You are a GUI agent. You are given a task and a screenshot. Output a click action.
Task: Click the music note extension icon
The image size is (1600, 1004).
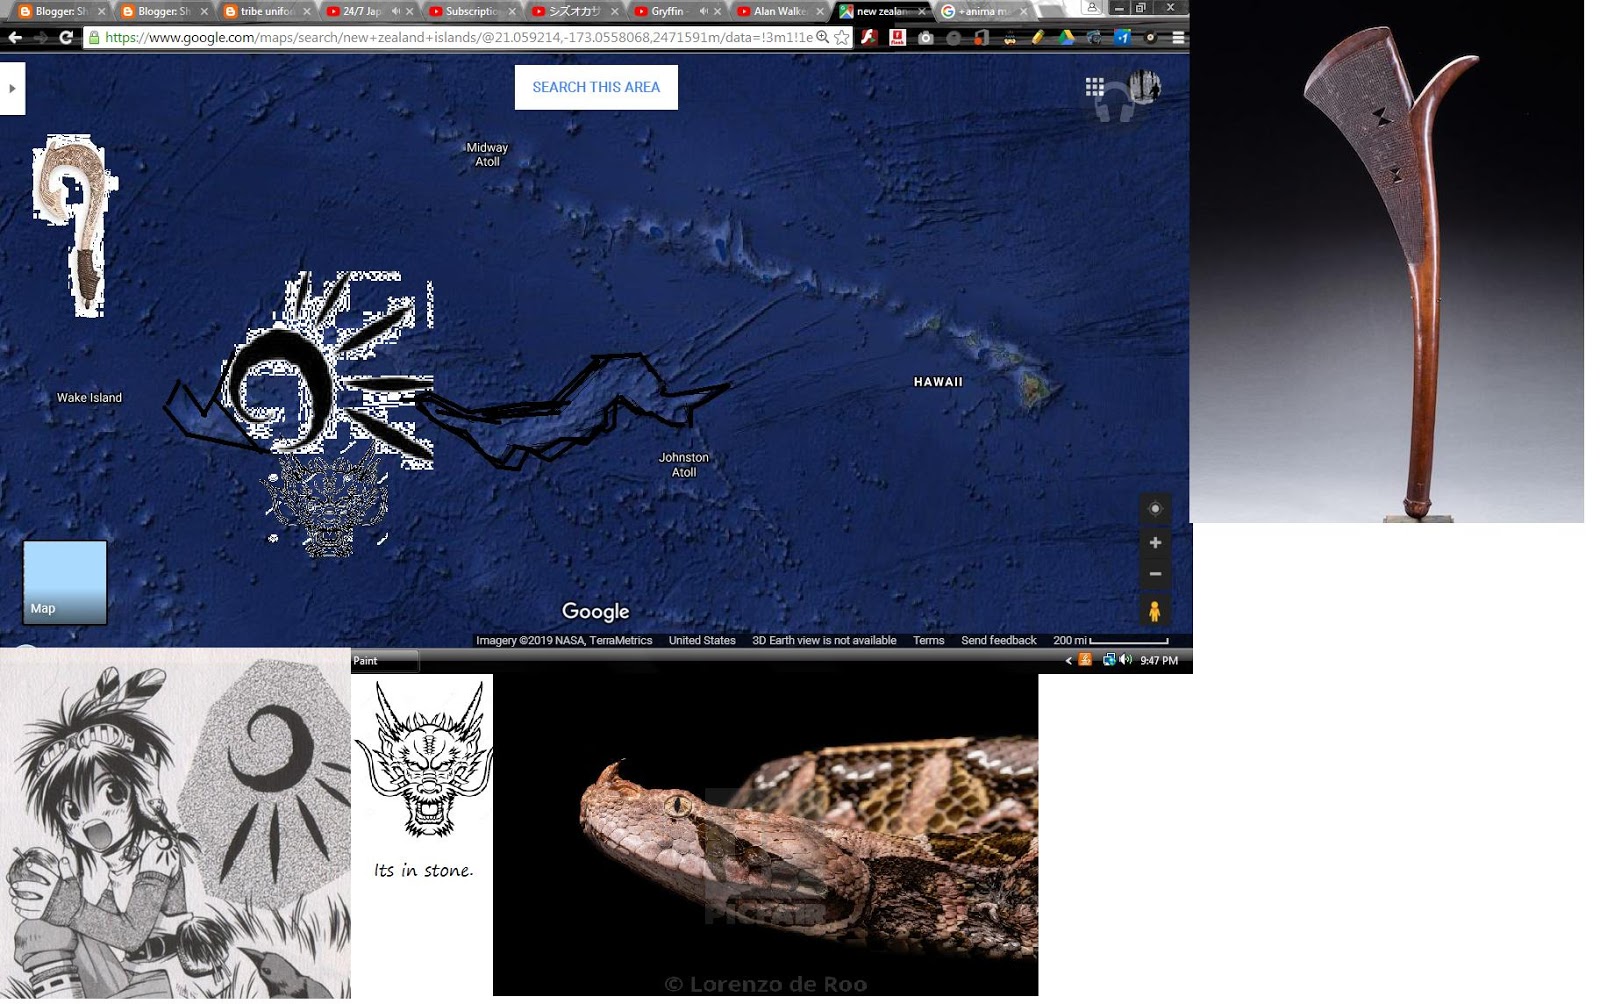click(x=982, y=37)
